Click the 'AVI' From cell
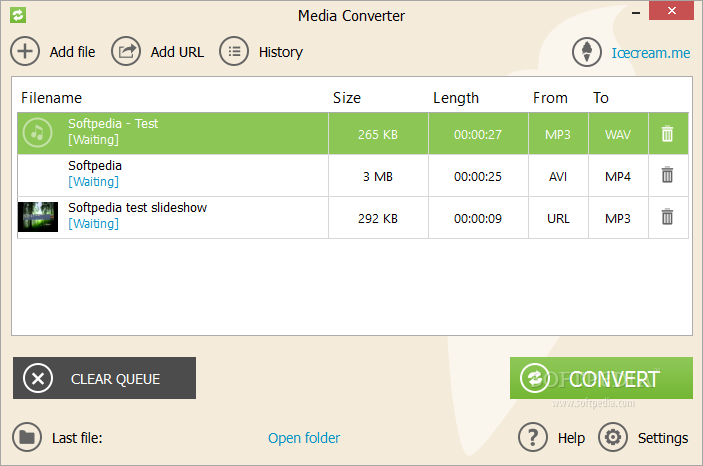Image resolution: width=703 pixels, height=466 pixels. point(558,177)
